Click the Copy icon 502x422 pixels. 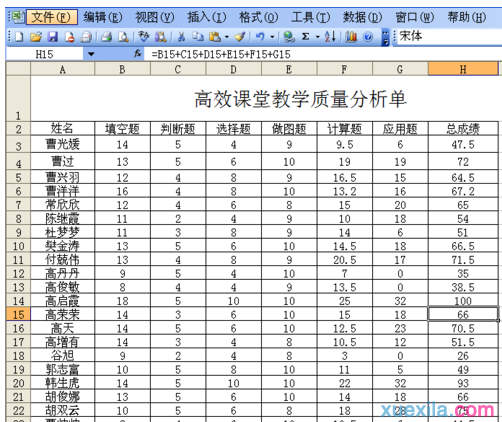tap(198, 37)
